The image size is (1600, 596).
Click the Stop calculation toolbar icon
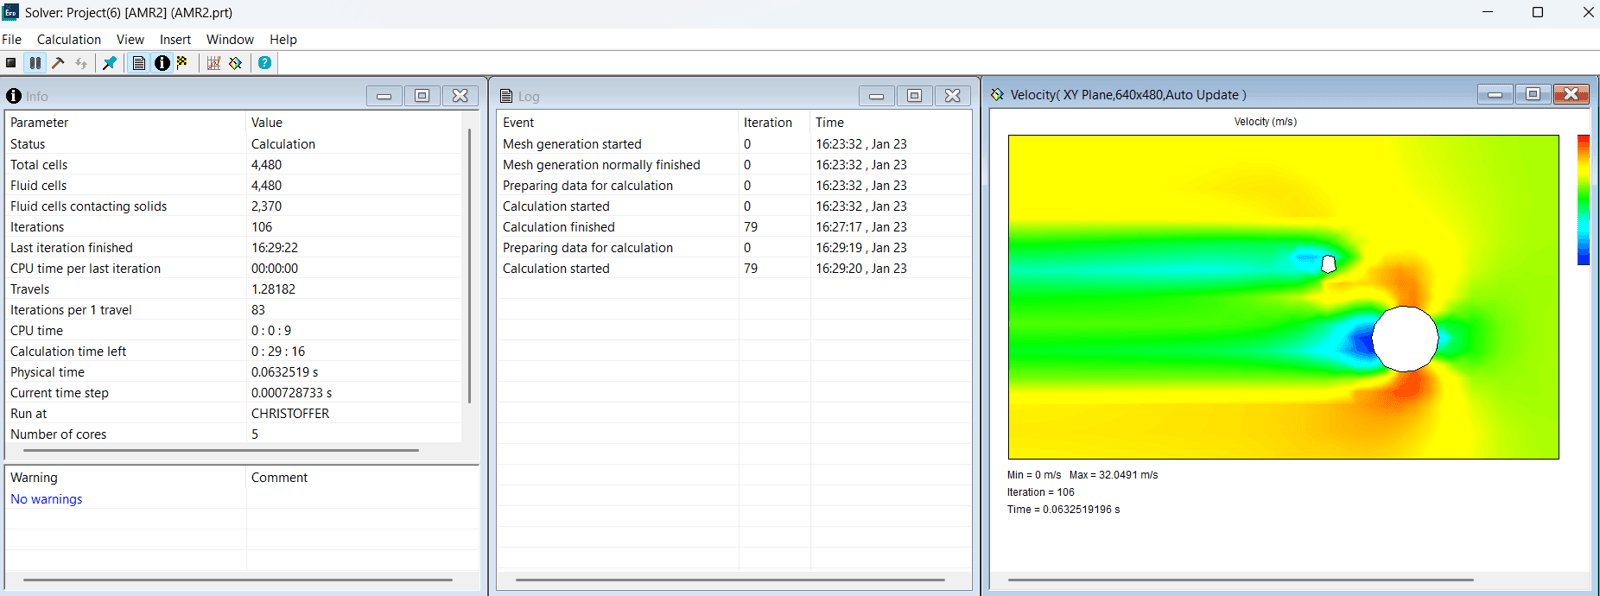11,63
